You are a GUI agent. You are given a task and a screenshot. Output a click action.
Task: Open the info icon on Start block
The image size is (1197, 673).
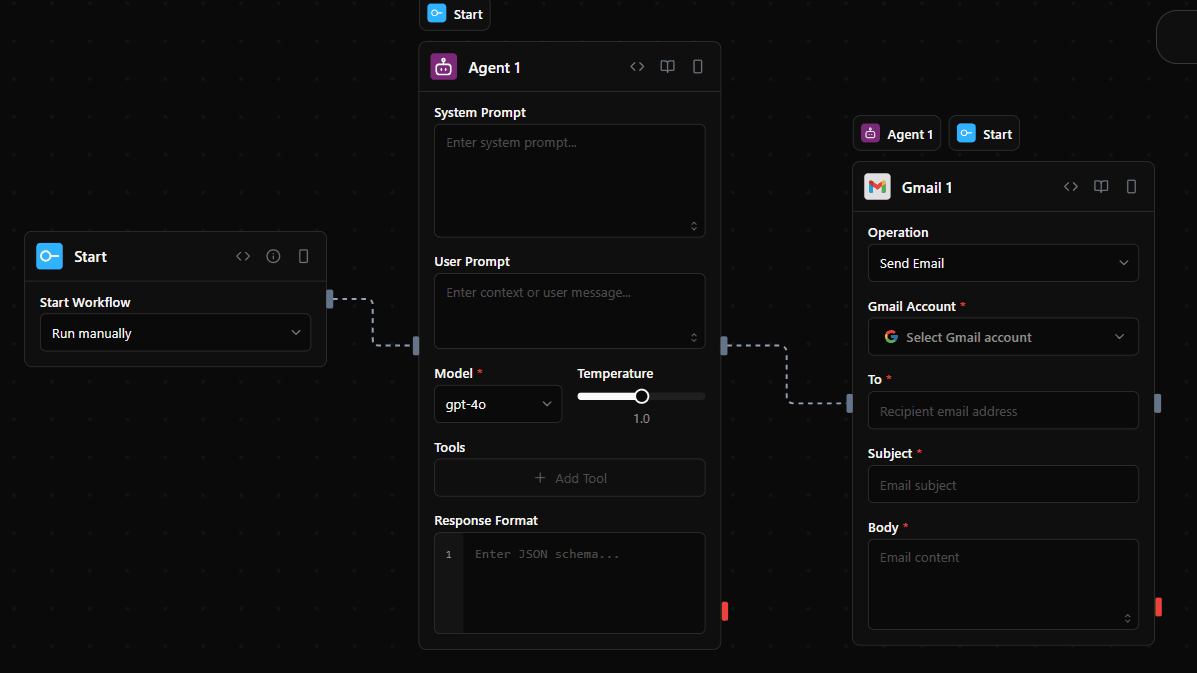tap(273, 257)
